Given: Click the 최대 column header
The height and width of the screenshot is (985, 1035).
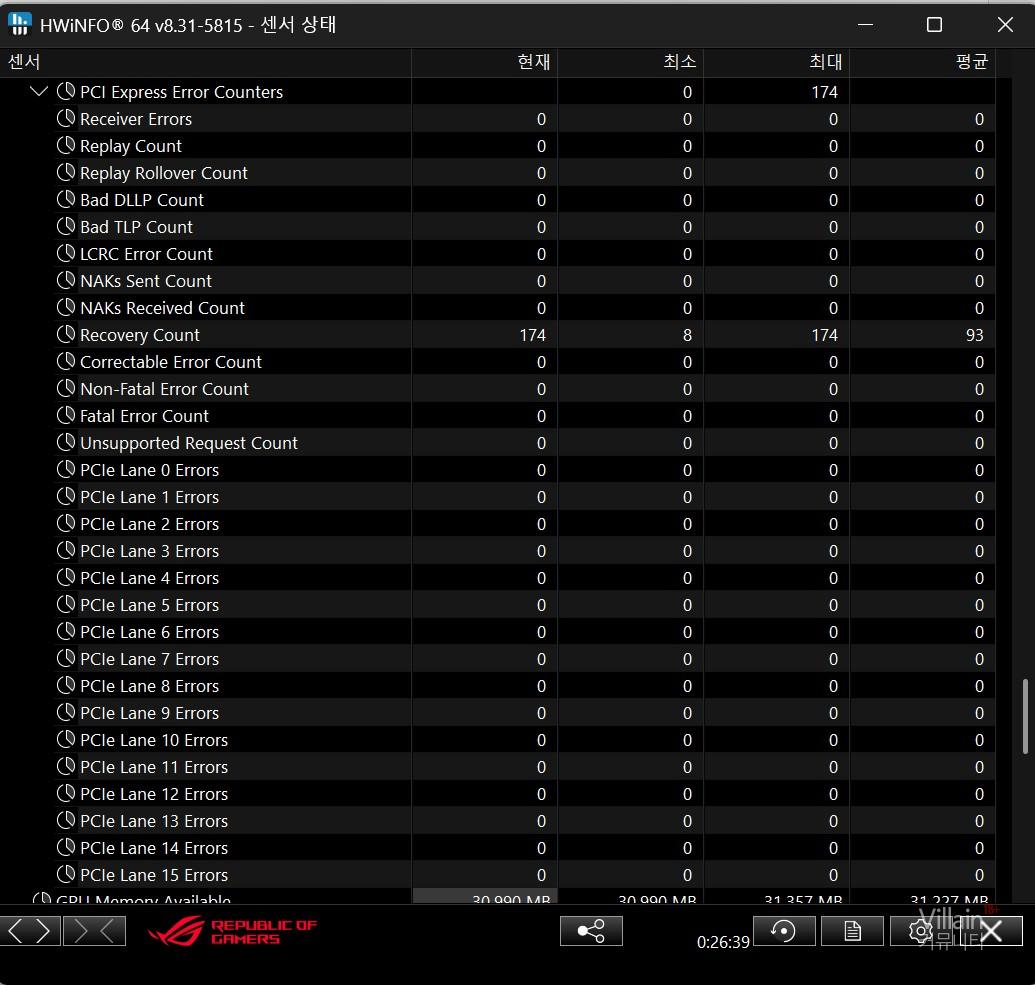Looking at the screenshot, I should coord(777,62).
